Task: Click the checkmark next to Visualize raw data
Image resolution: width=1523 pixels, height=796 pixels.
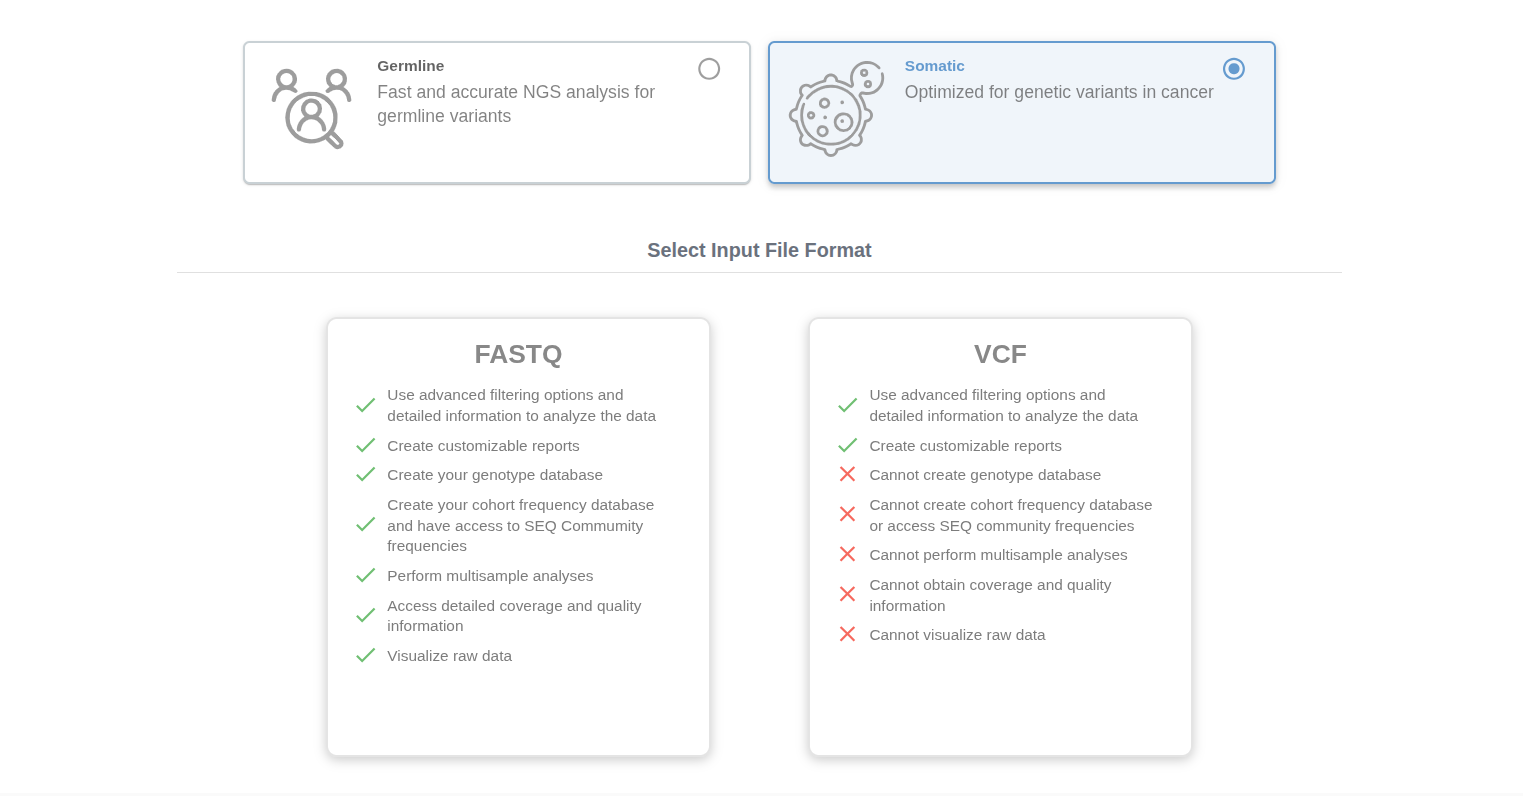Action: point(366,655)
